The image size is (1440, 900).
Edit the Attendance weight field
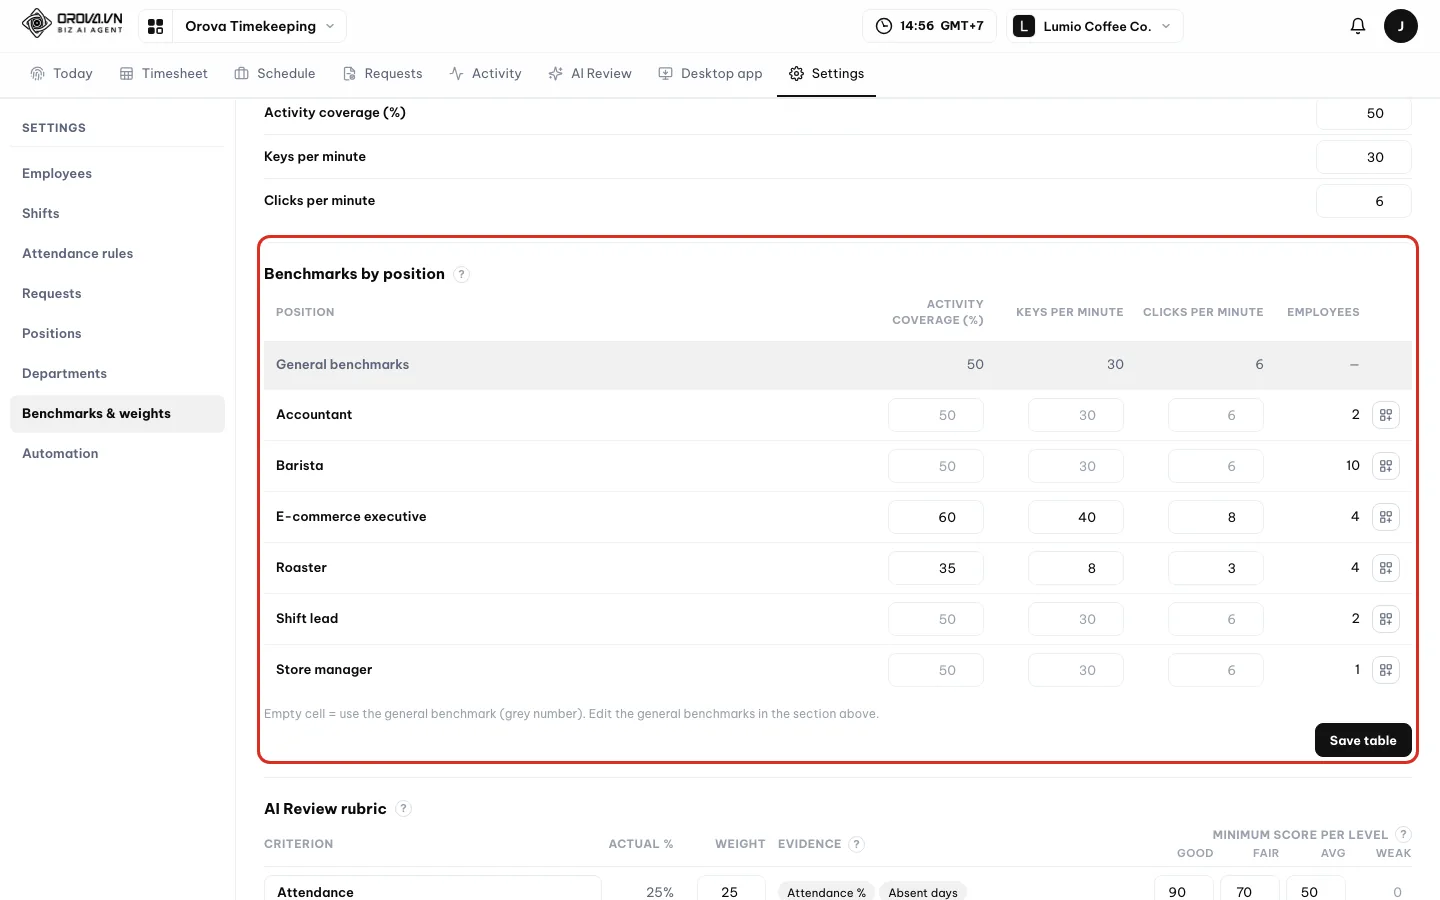(731, 890)
